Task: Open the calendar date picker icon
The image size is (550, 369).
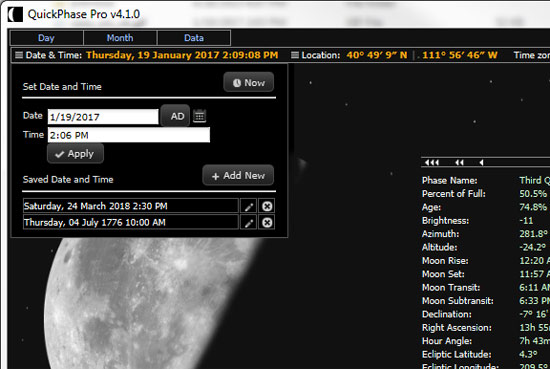Action: click(200, 116)
